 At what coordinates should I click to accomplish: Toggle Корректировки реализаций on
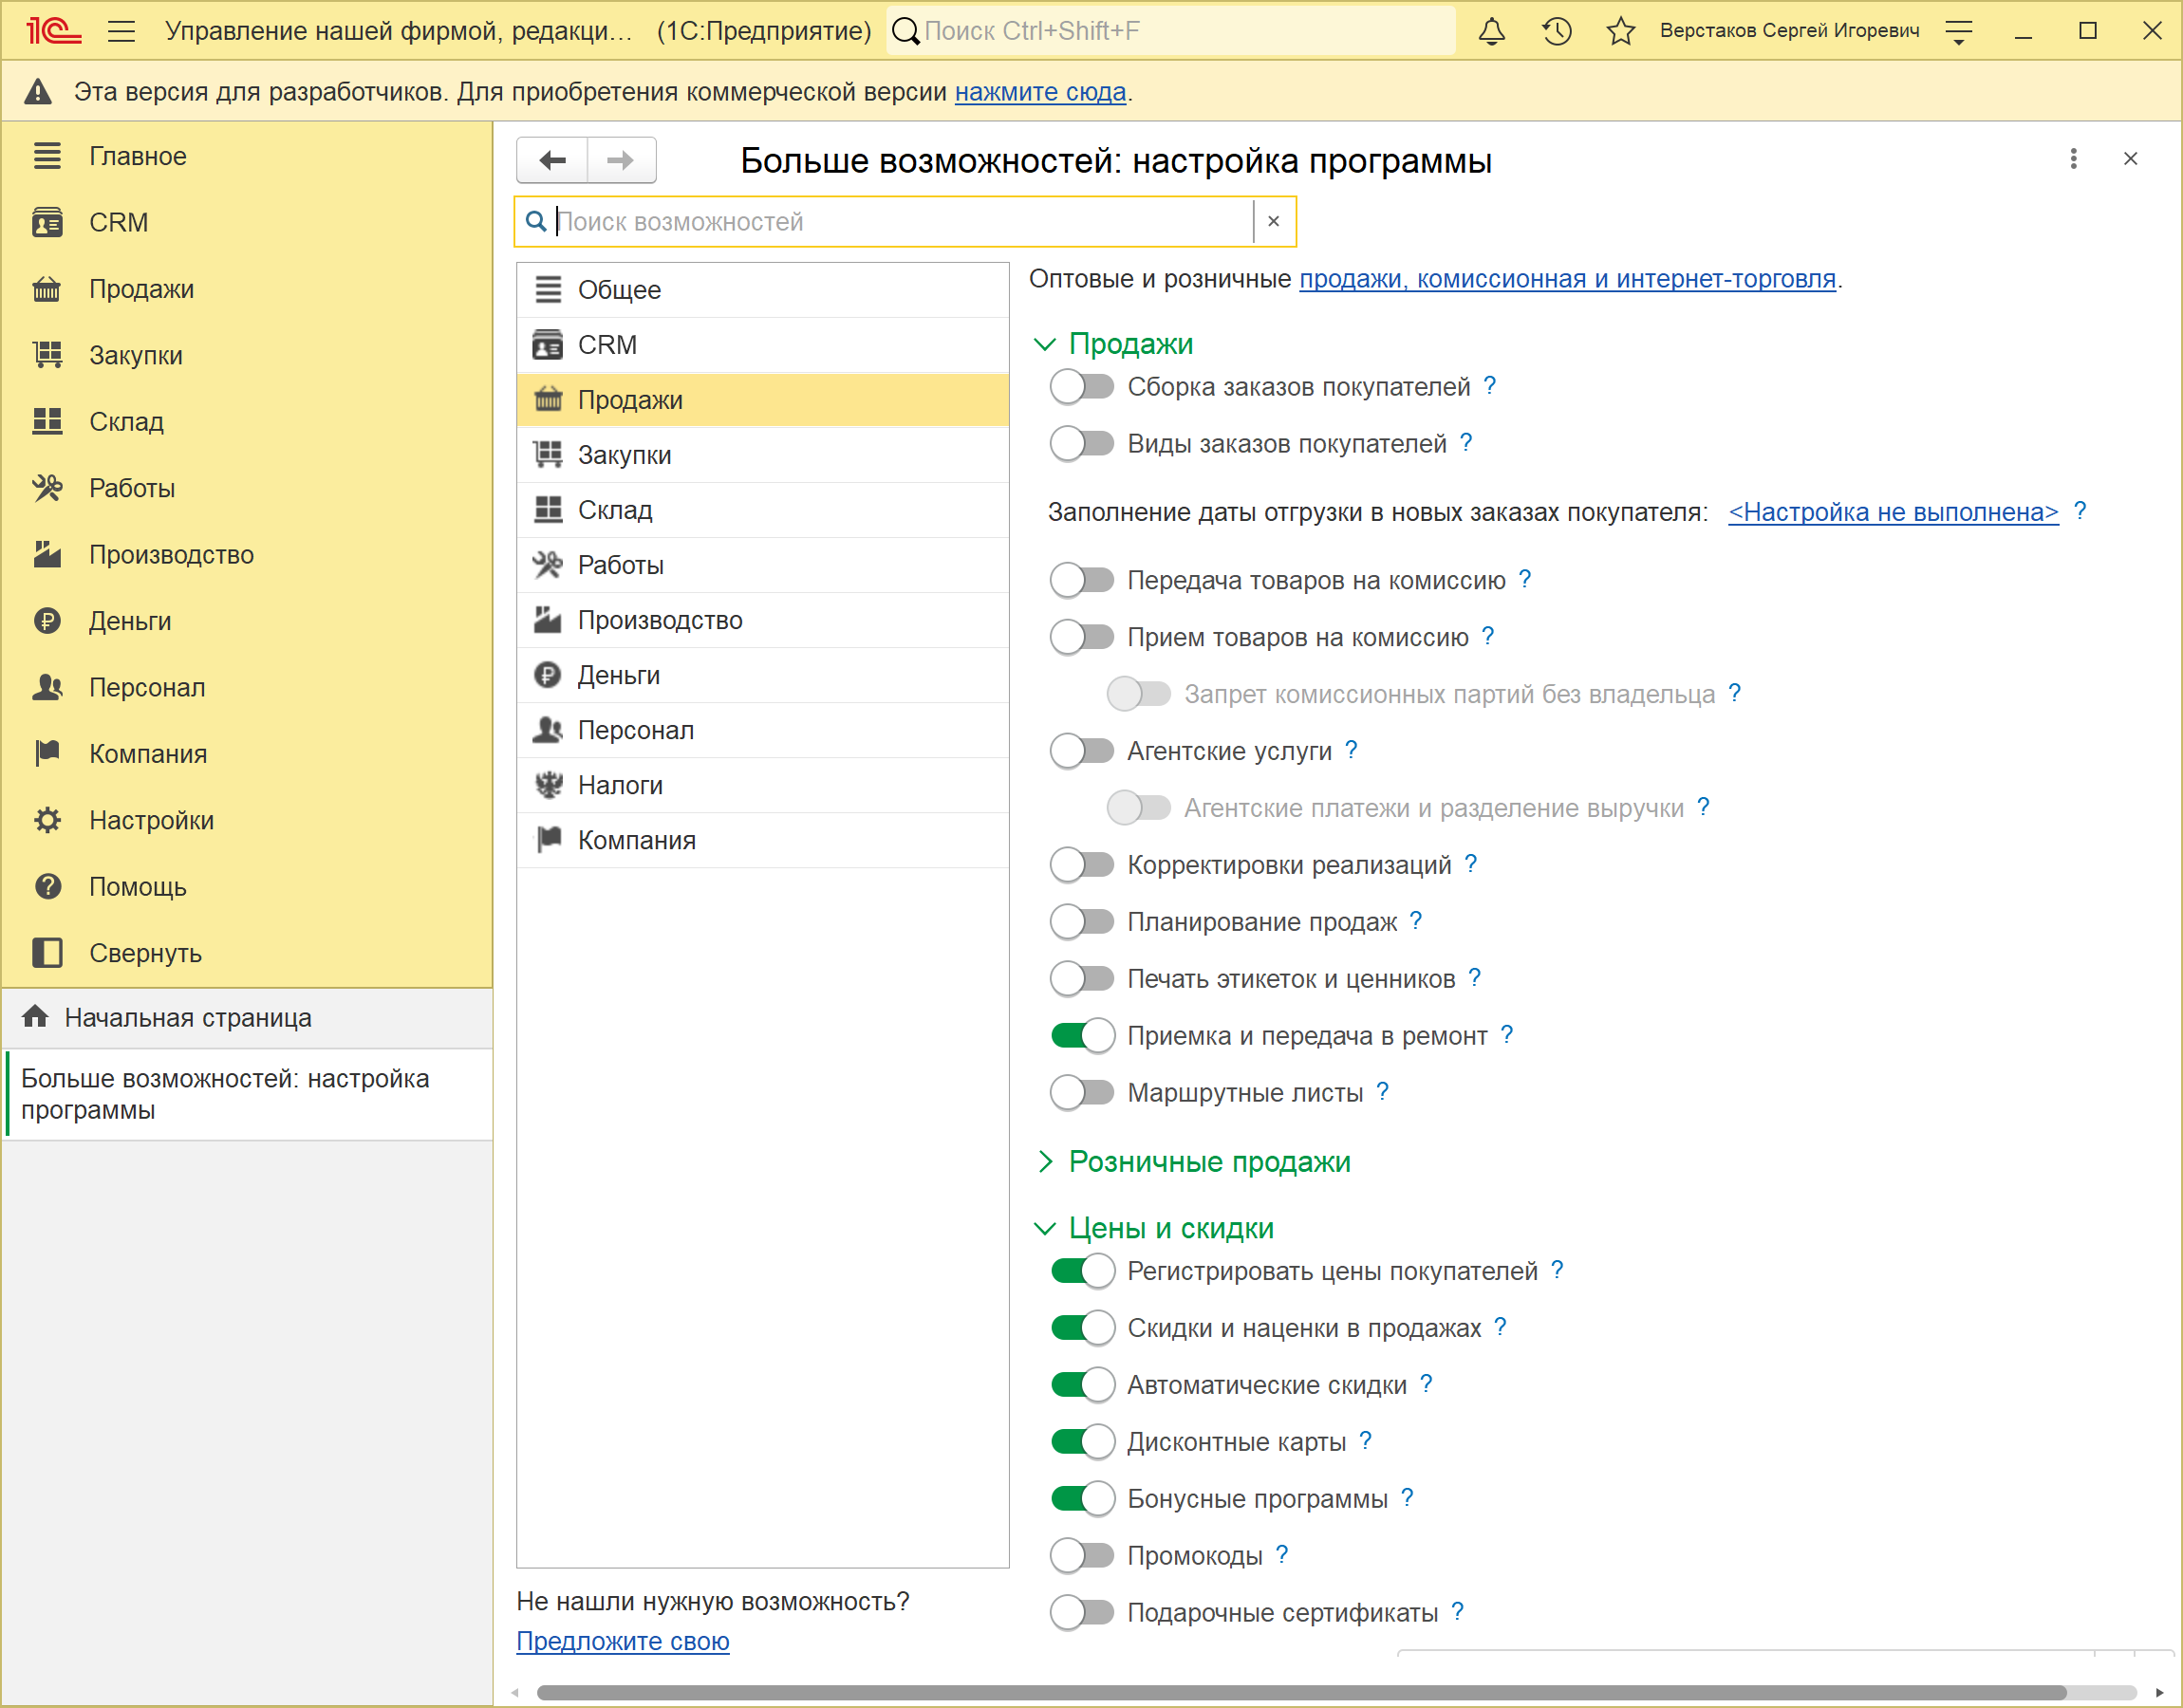point(1082,864)
